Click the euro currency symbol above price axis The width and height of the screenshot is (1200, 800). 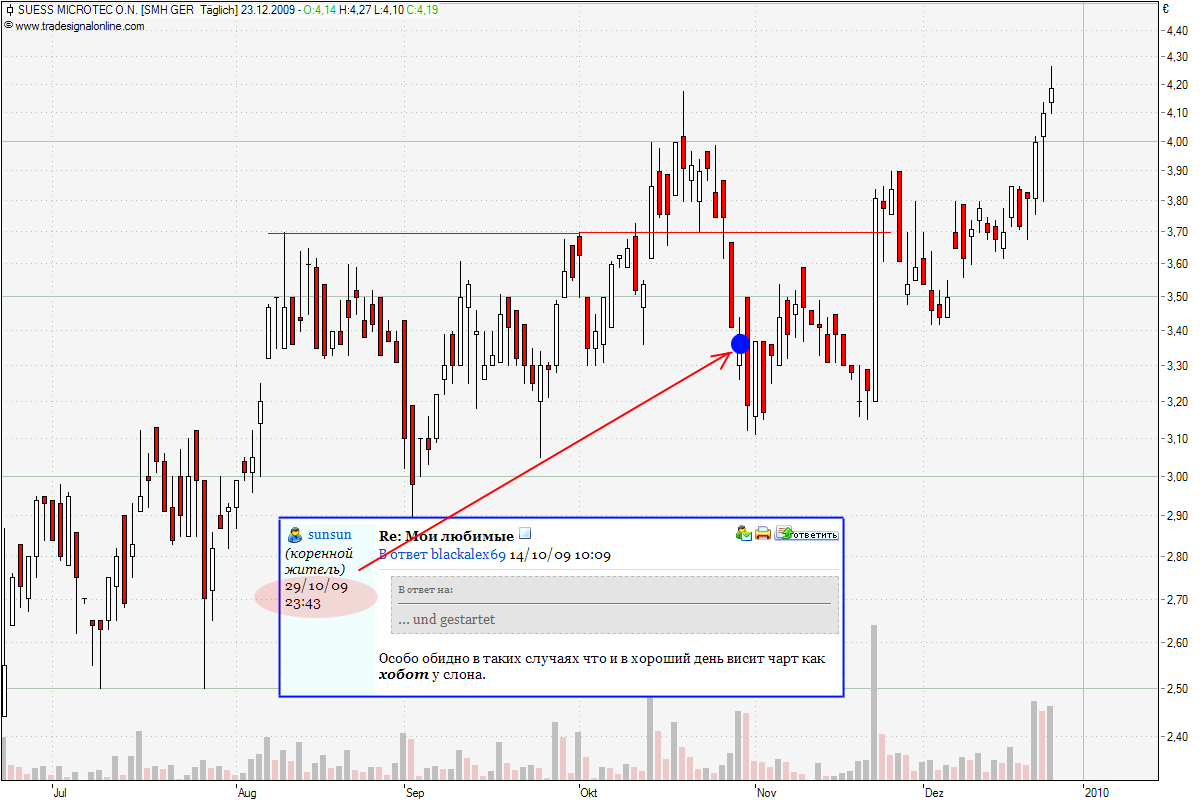click(x=1165, y=9)
